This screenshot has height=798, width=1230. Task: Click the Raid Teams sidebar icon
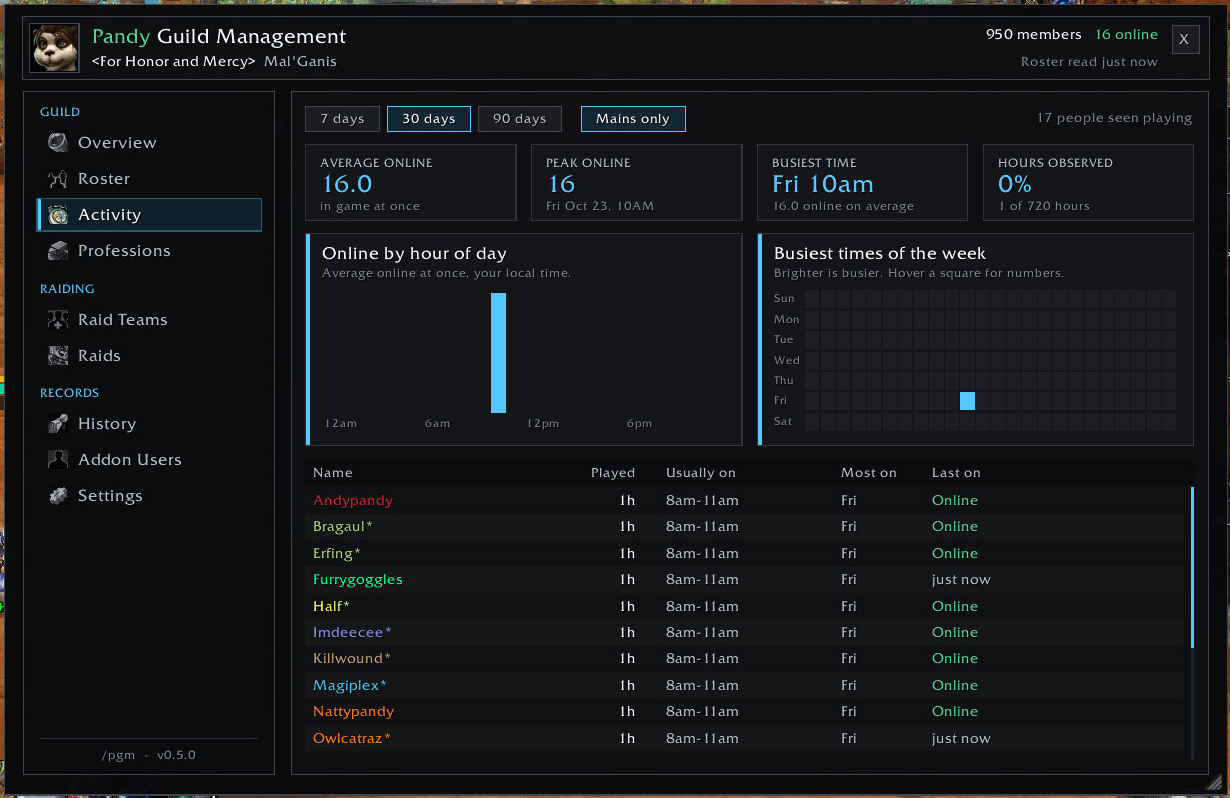[59, 319]
